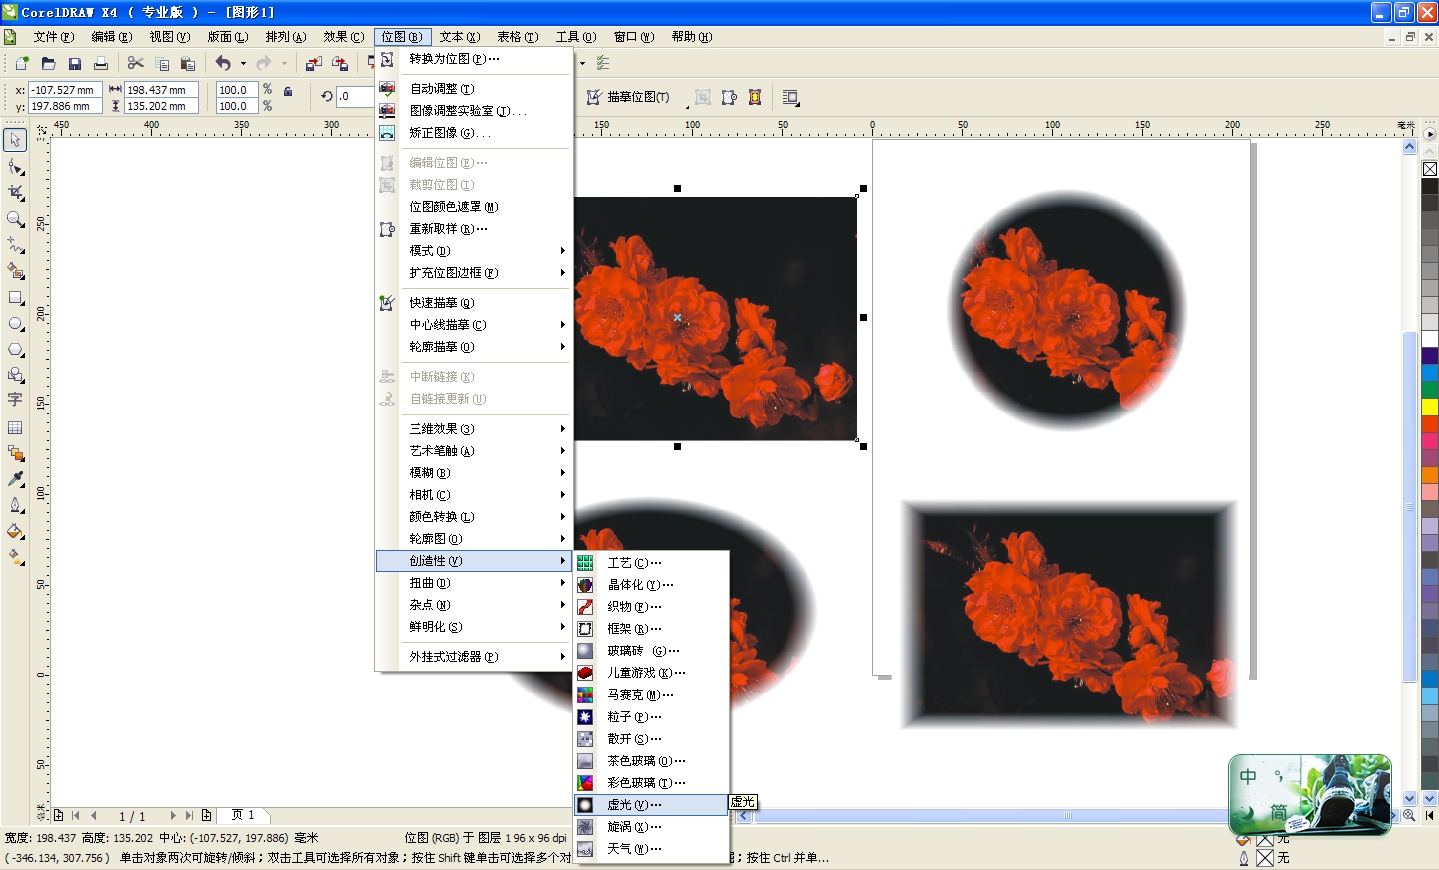
Task: Select the Shape edit tool
Action: point(15,167)
